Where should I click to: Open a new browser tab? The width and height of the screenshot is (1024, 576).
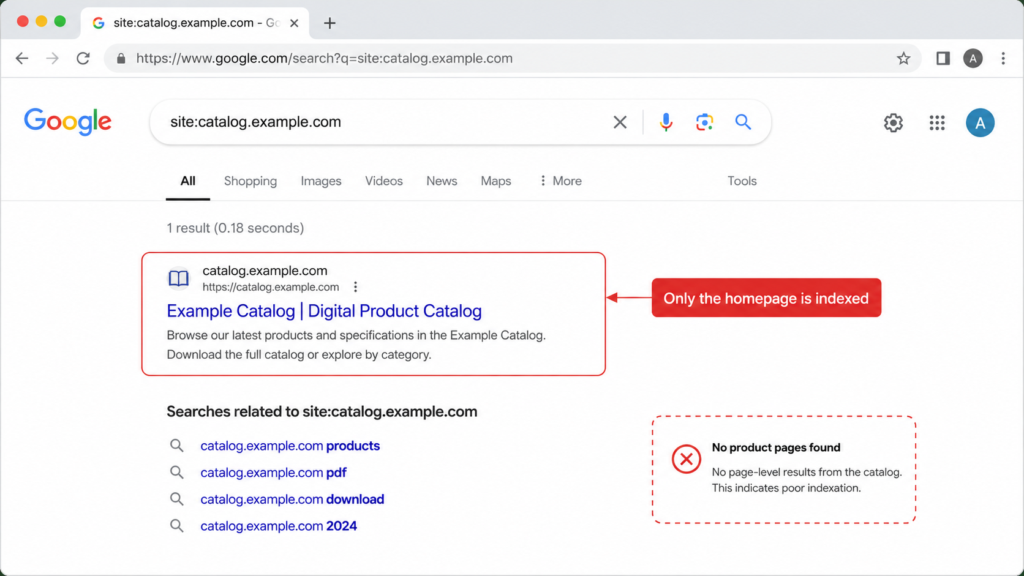point(330,23)
